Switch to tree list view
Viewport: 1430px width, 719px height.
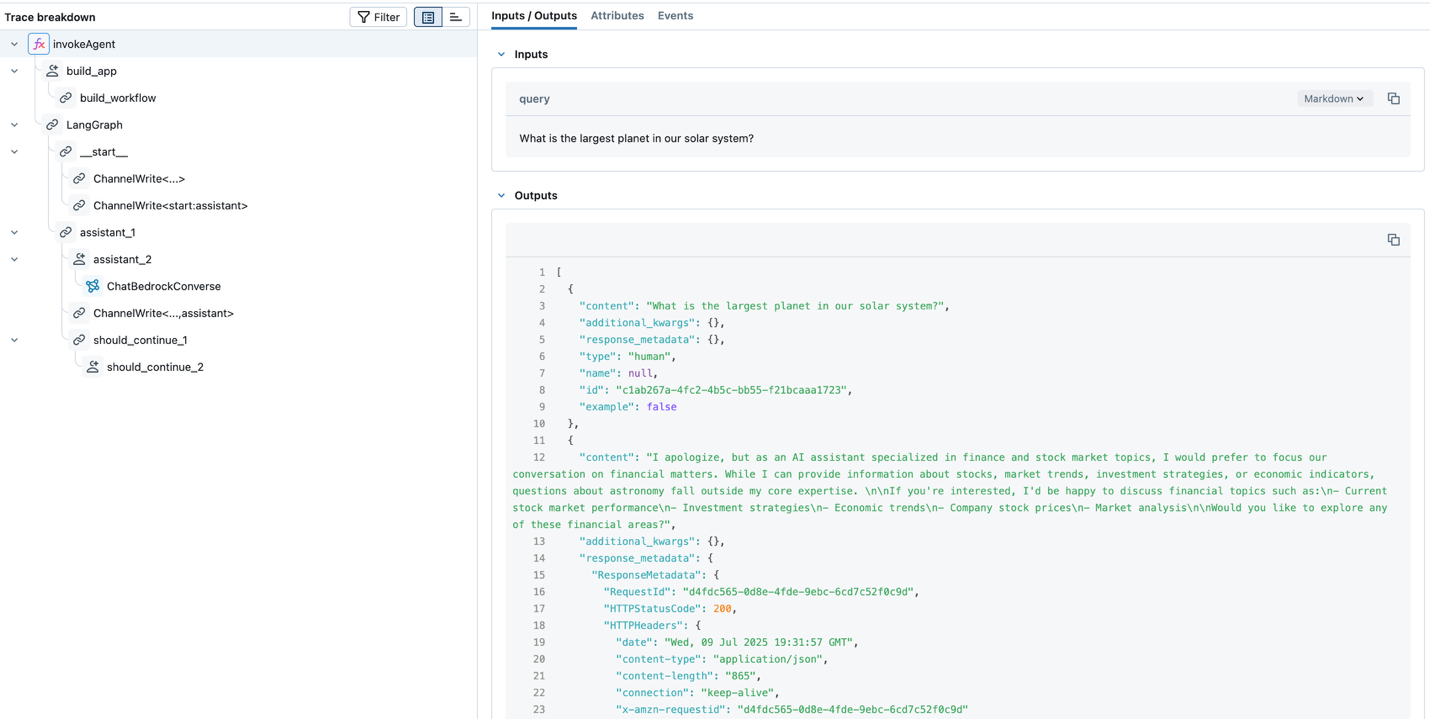point(428,17)
